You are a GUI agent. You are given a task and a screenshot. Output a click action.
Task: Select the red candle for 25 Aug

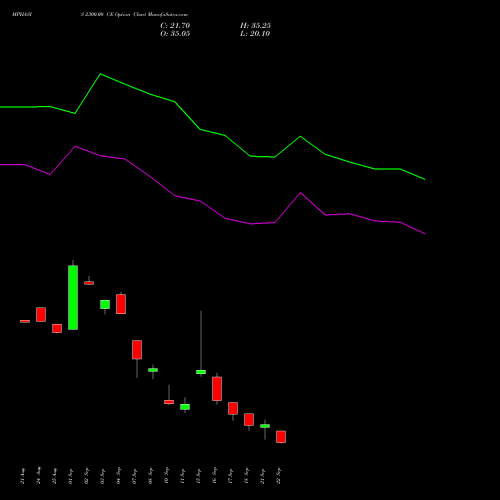tap(57, 328)
